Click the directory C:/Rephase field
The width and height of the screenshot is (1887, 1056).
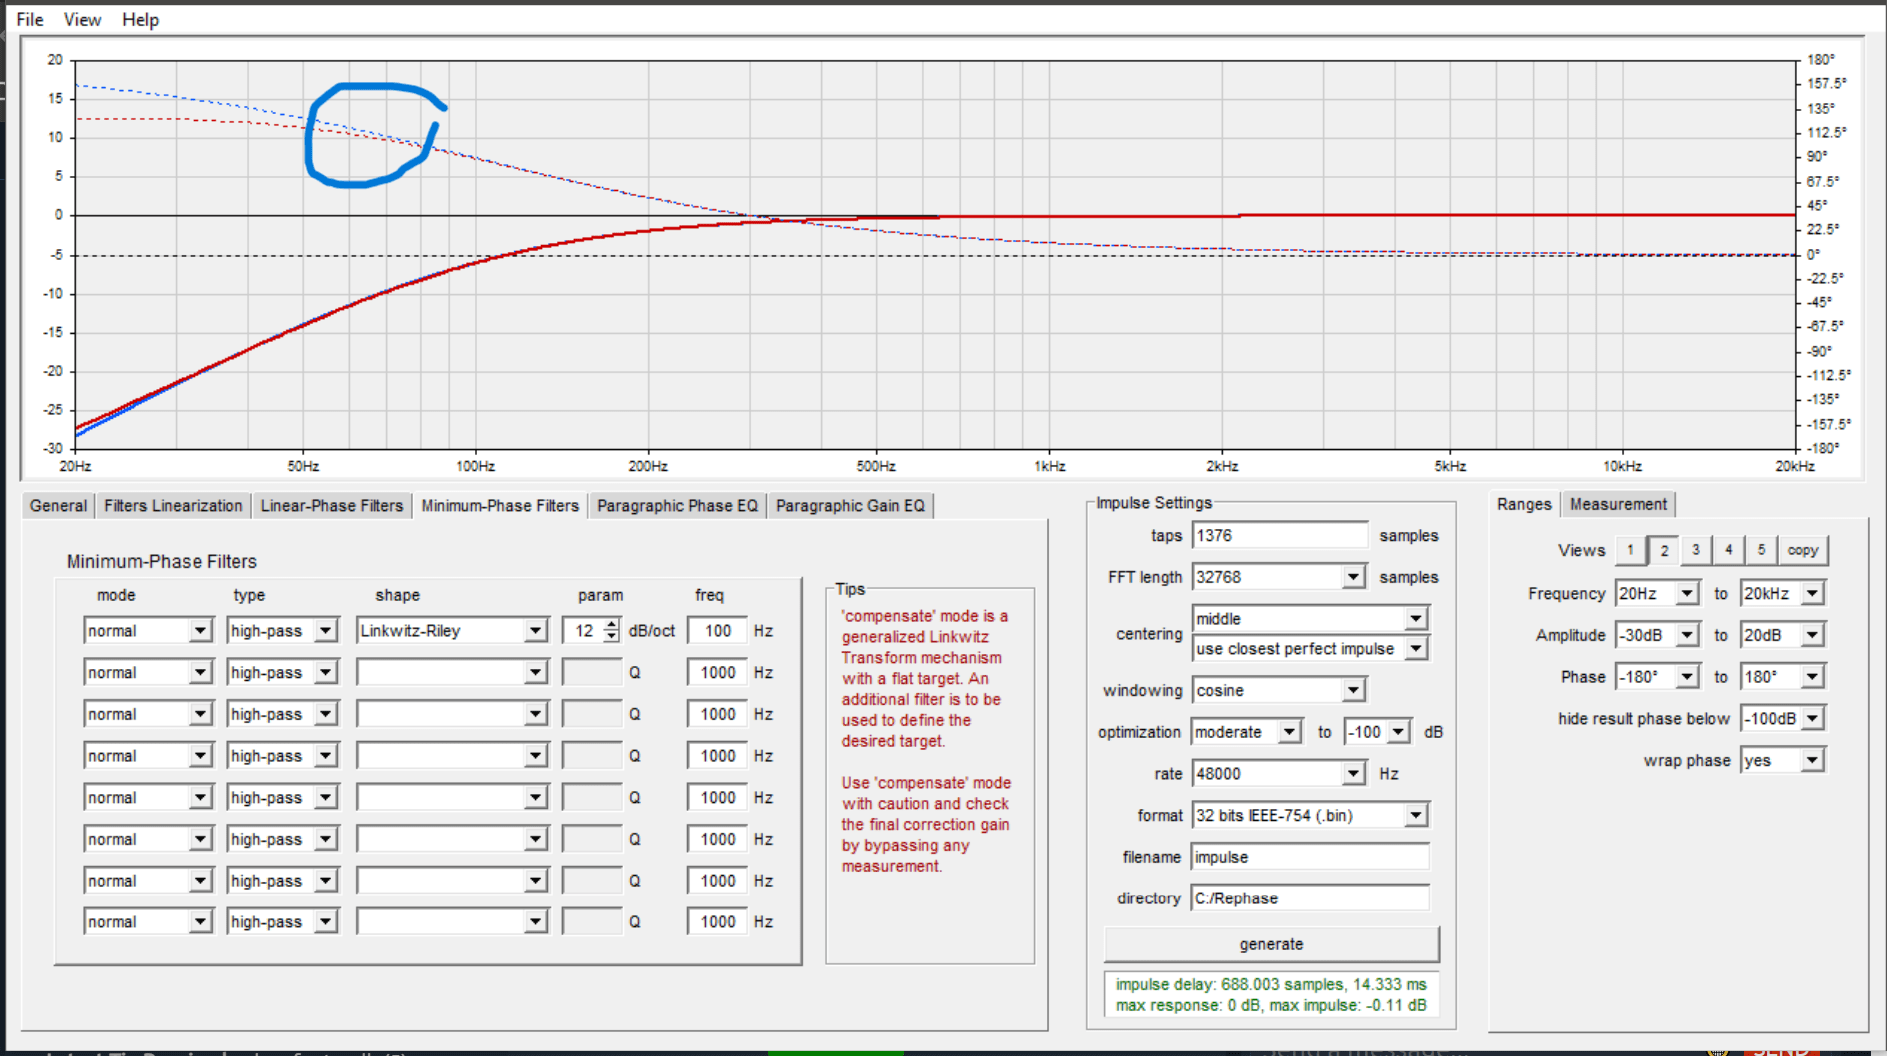tap(1310, 898)
